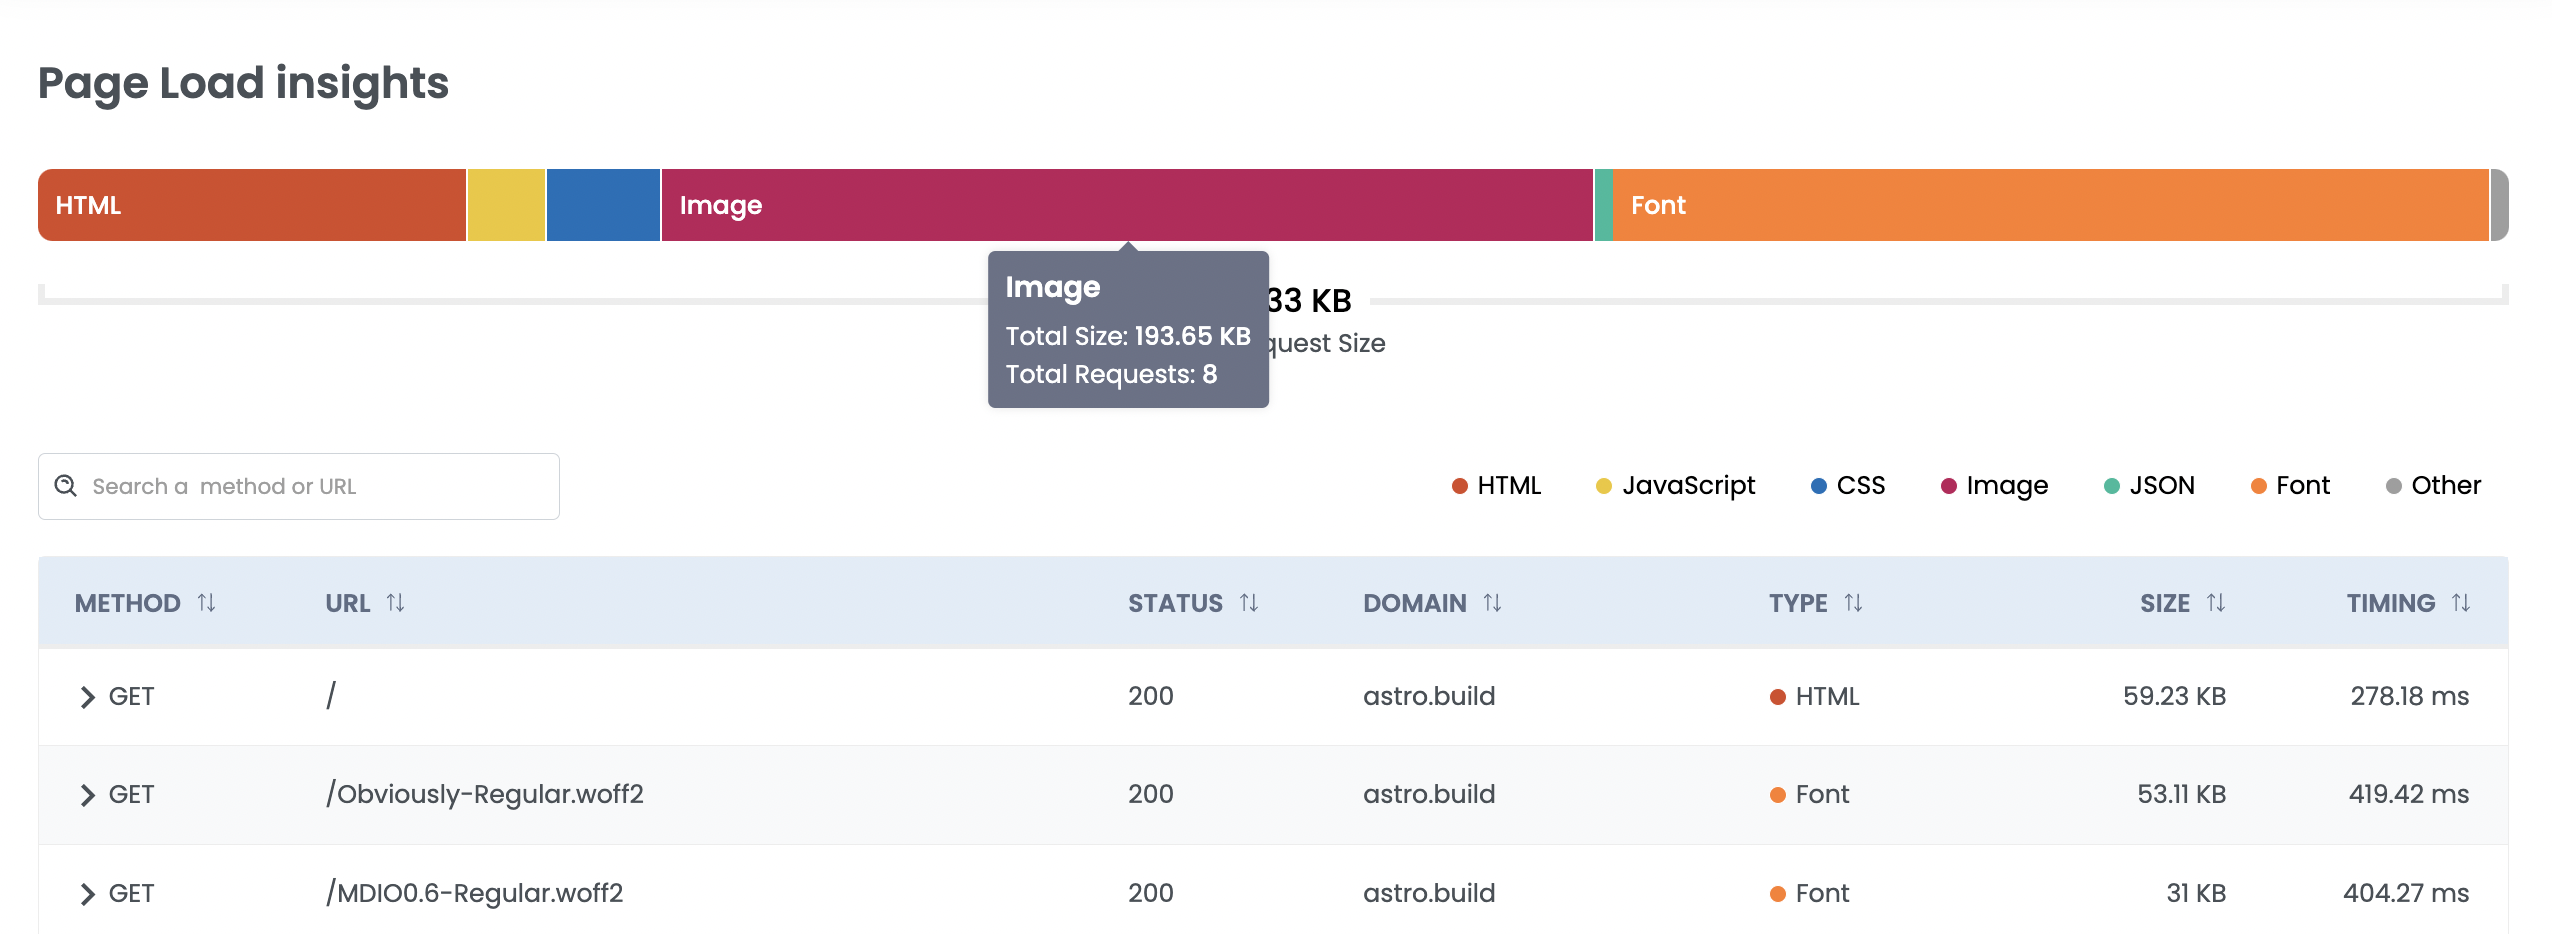Select the yellow JavaScript bar segment

[x=506, y=205]
